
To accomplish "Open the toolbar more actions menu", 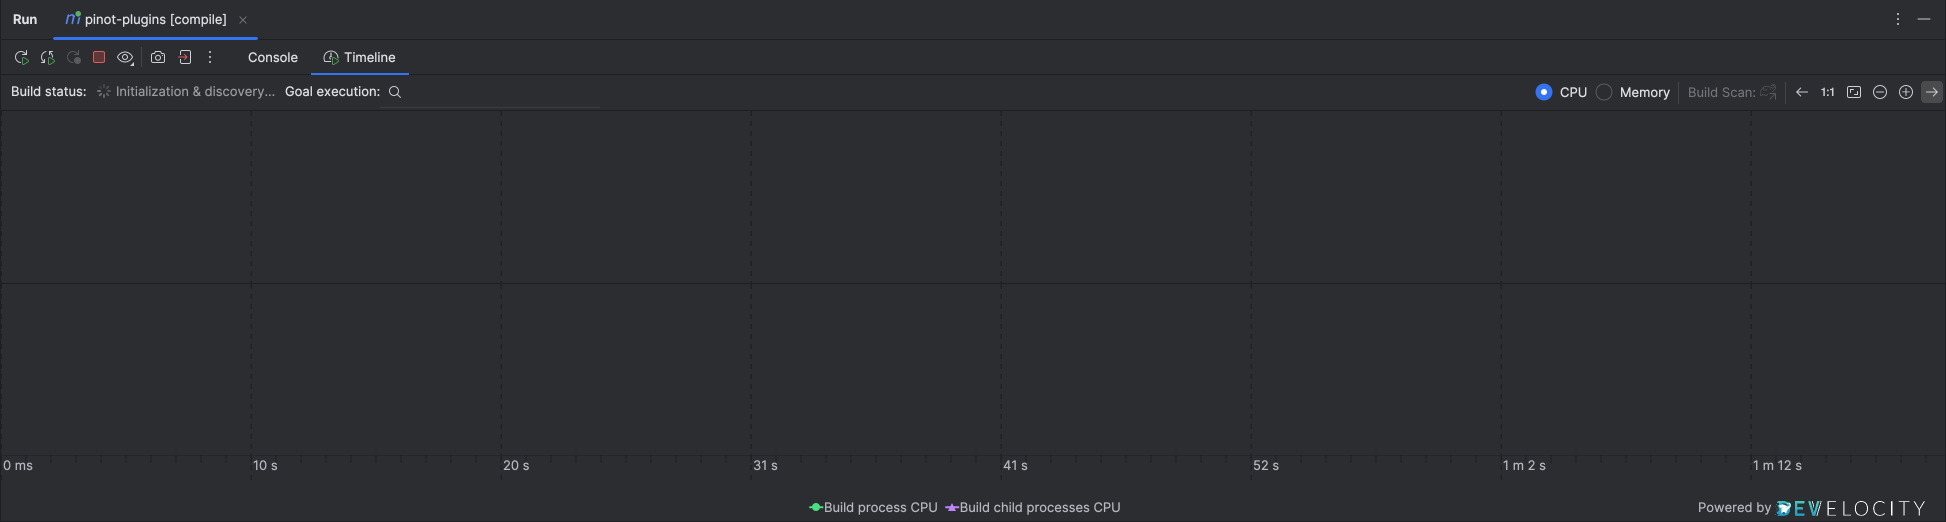I will [210, 58].
